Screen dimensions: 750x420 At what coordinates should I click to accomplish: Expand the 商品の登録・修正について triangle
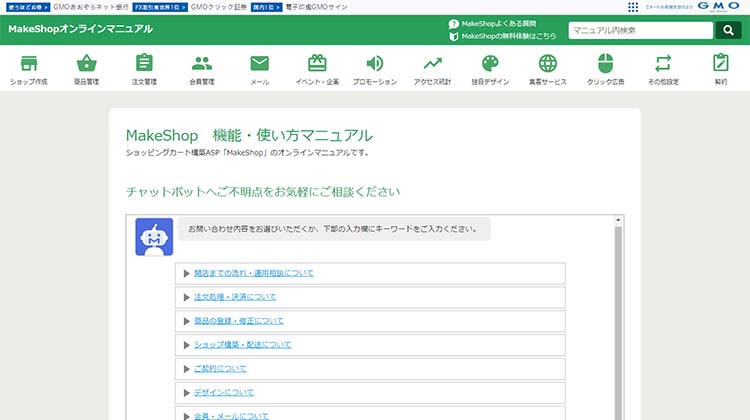pos(187,321)
